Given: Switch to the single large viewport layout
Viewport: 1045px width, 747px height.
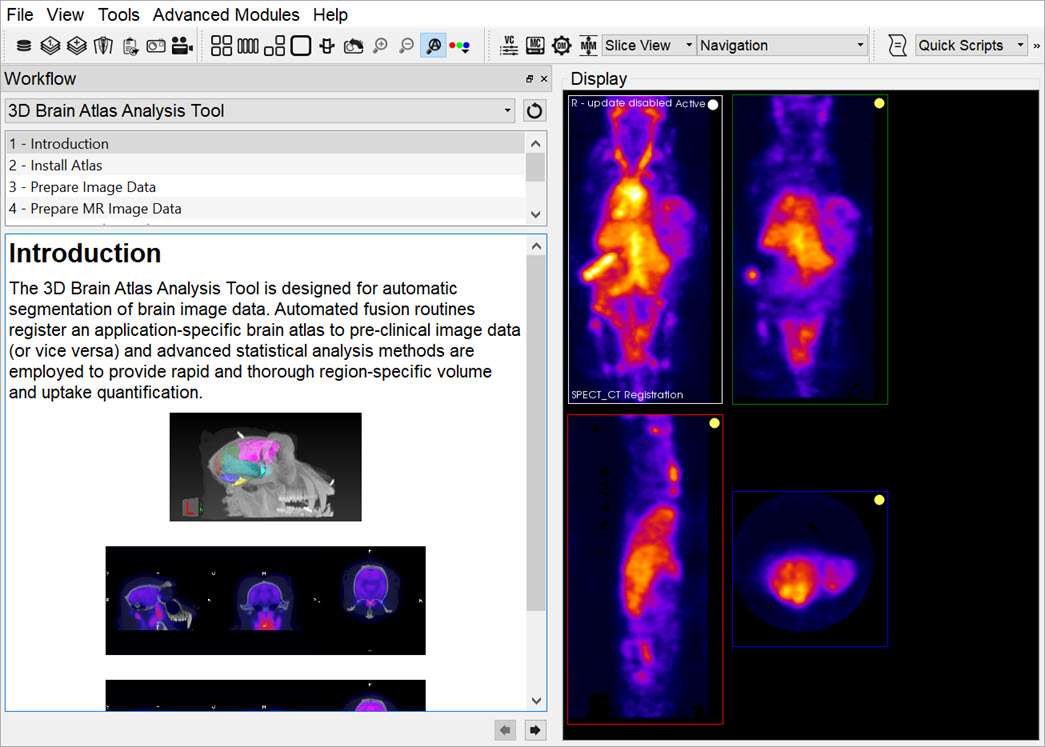Looking at the screenshot, I should [300, 46].
